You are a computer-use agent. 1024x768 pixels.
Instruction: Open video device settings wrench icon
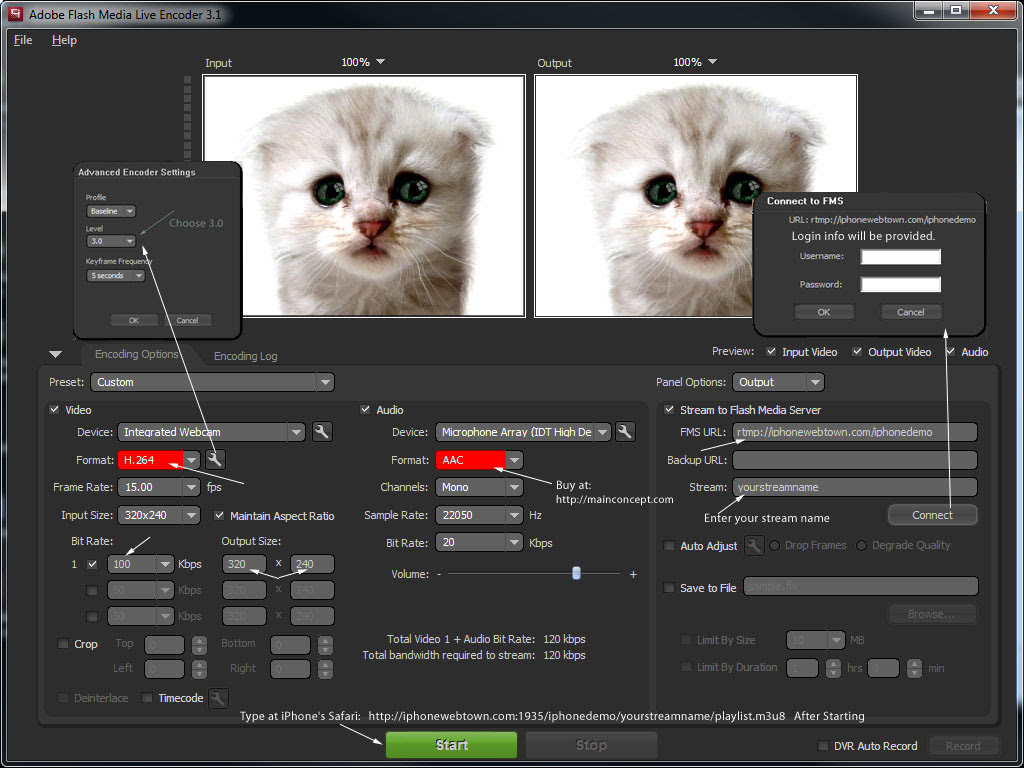[x=322, y=431]
